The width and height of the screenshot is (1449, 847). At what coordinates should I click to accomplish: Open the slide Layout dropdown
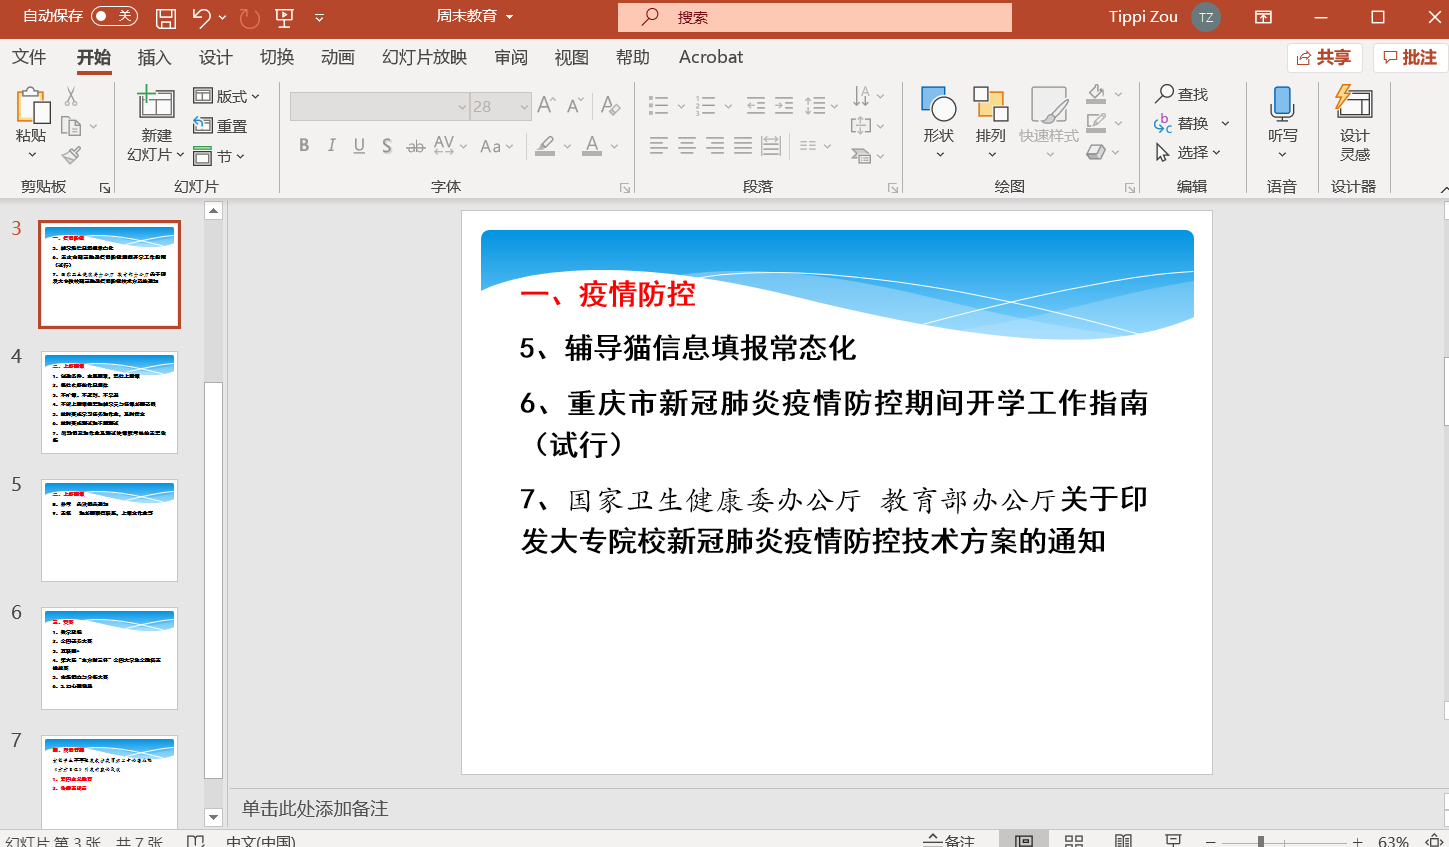227,96
